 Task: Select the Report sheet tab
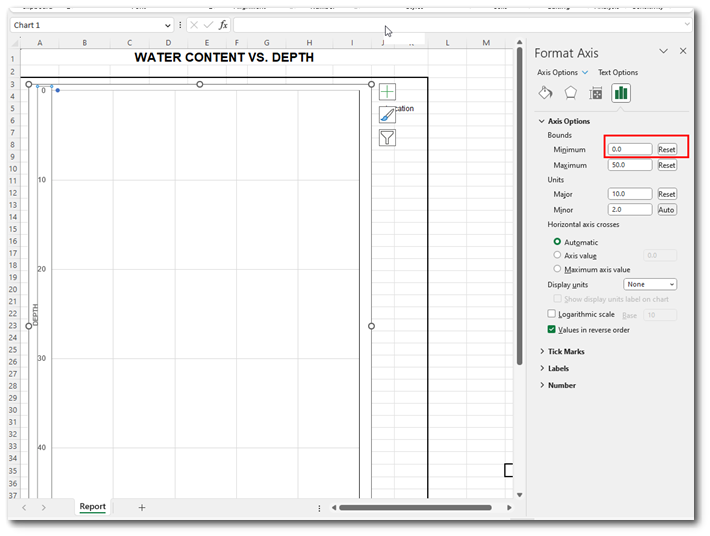[93, 507]
